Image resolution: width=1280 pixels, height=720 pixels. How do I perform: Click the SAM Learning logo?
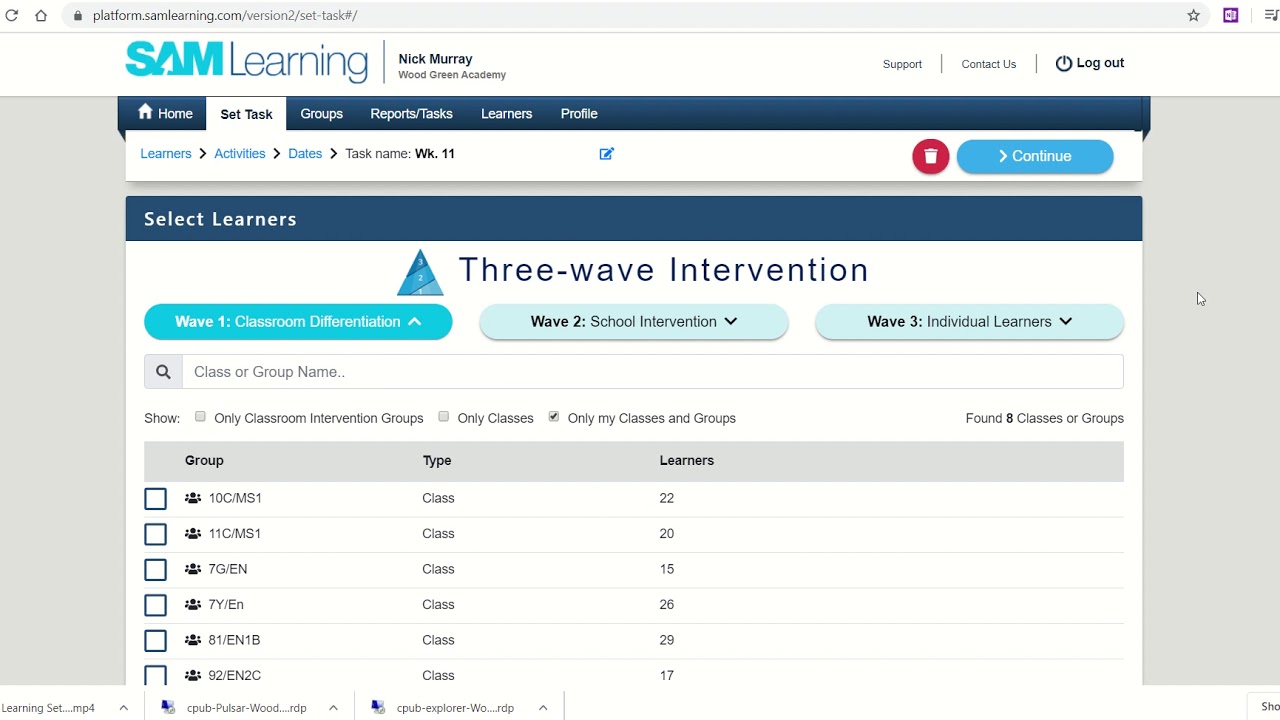[246, 61]
